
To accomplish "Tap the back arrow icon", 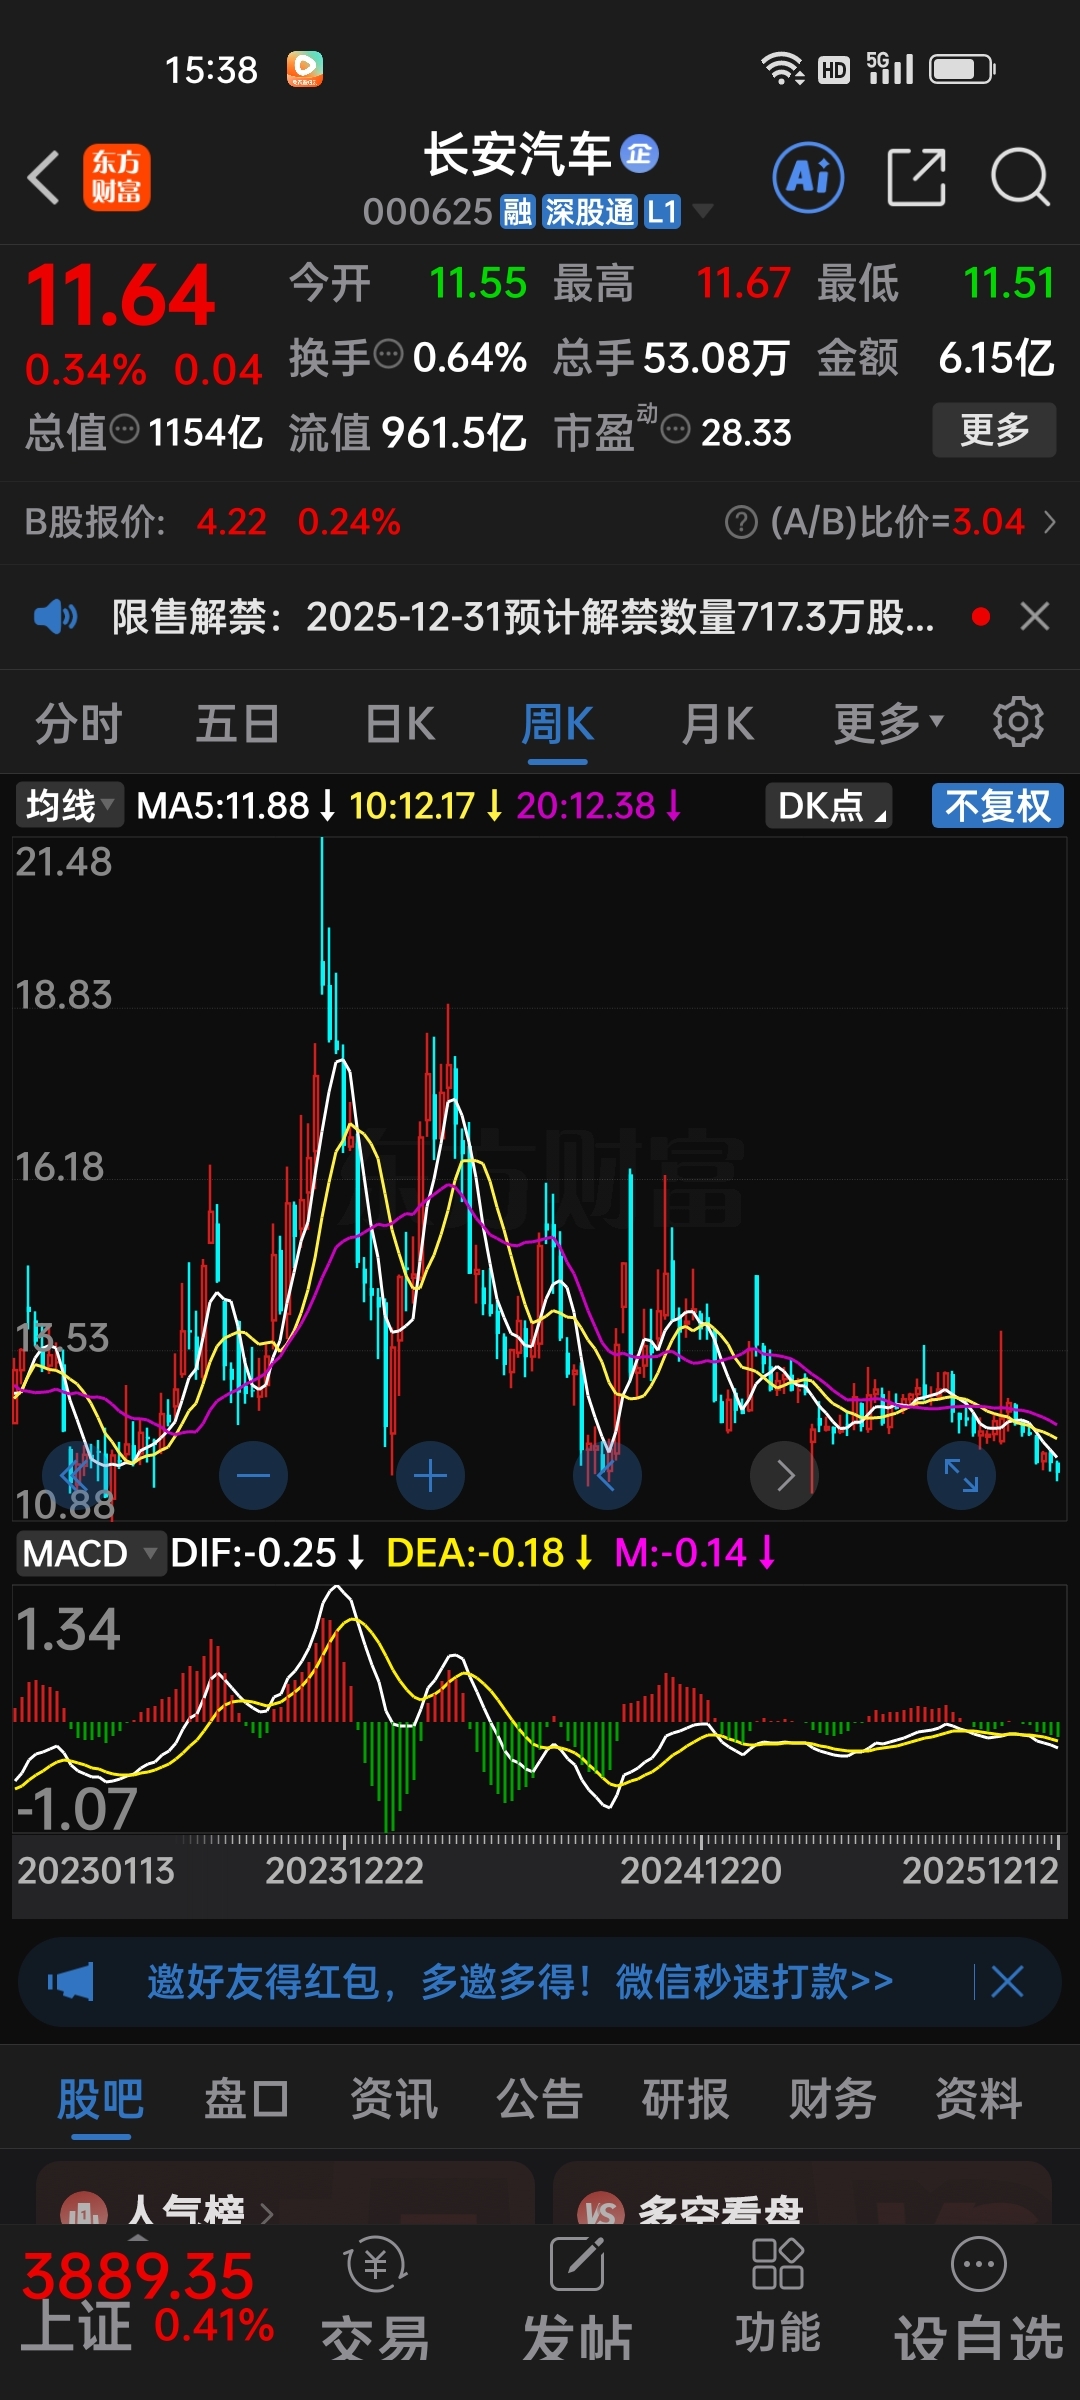I will [x=44, y=178].
